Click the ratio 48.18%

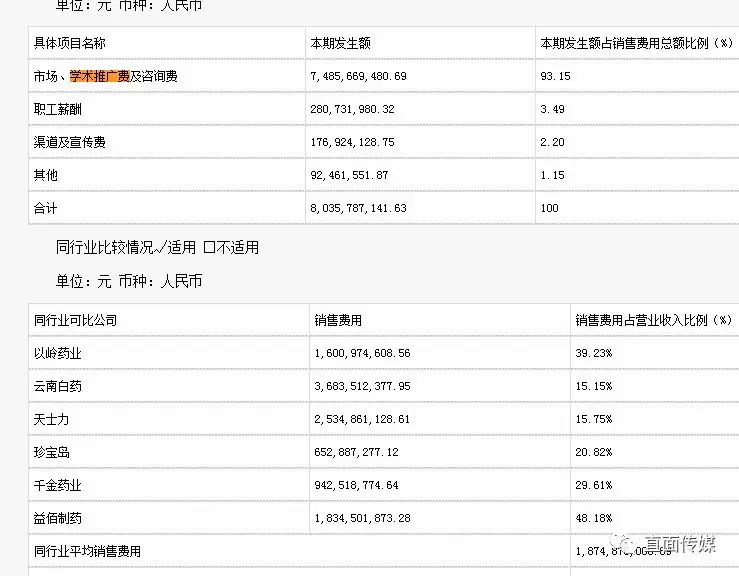pyautogui.click(x=593, y=518)
